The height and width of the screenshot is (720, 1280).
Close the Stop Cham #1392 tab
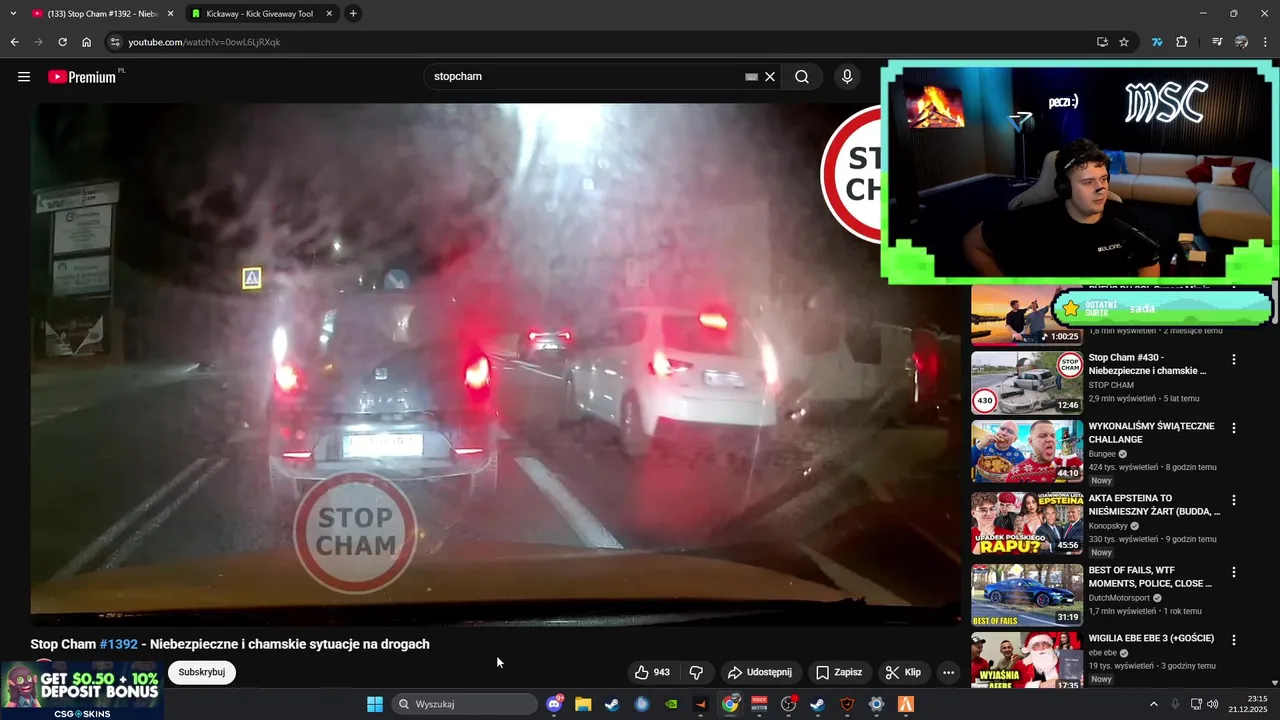tap(170, 14)
